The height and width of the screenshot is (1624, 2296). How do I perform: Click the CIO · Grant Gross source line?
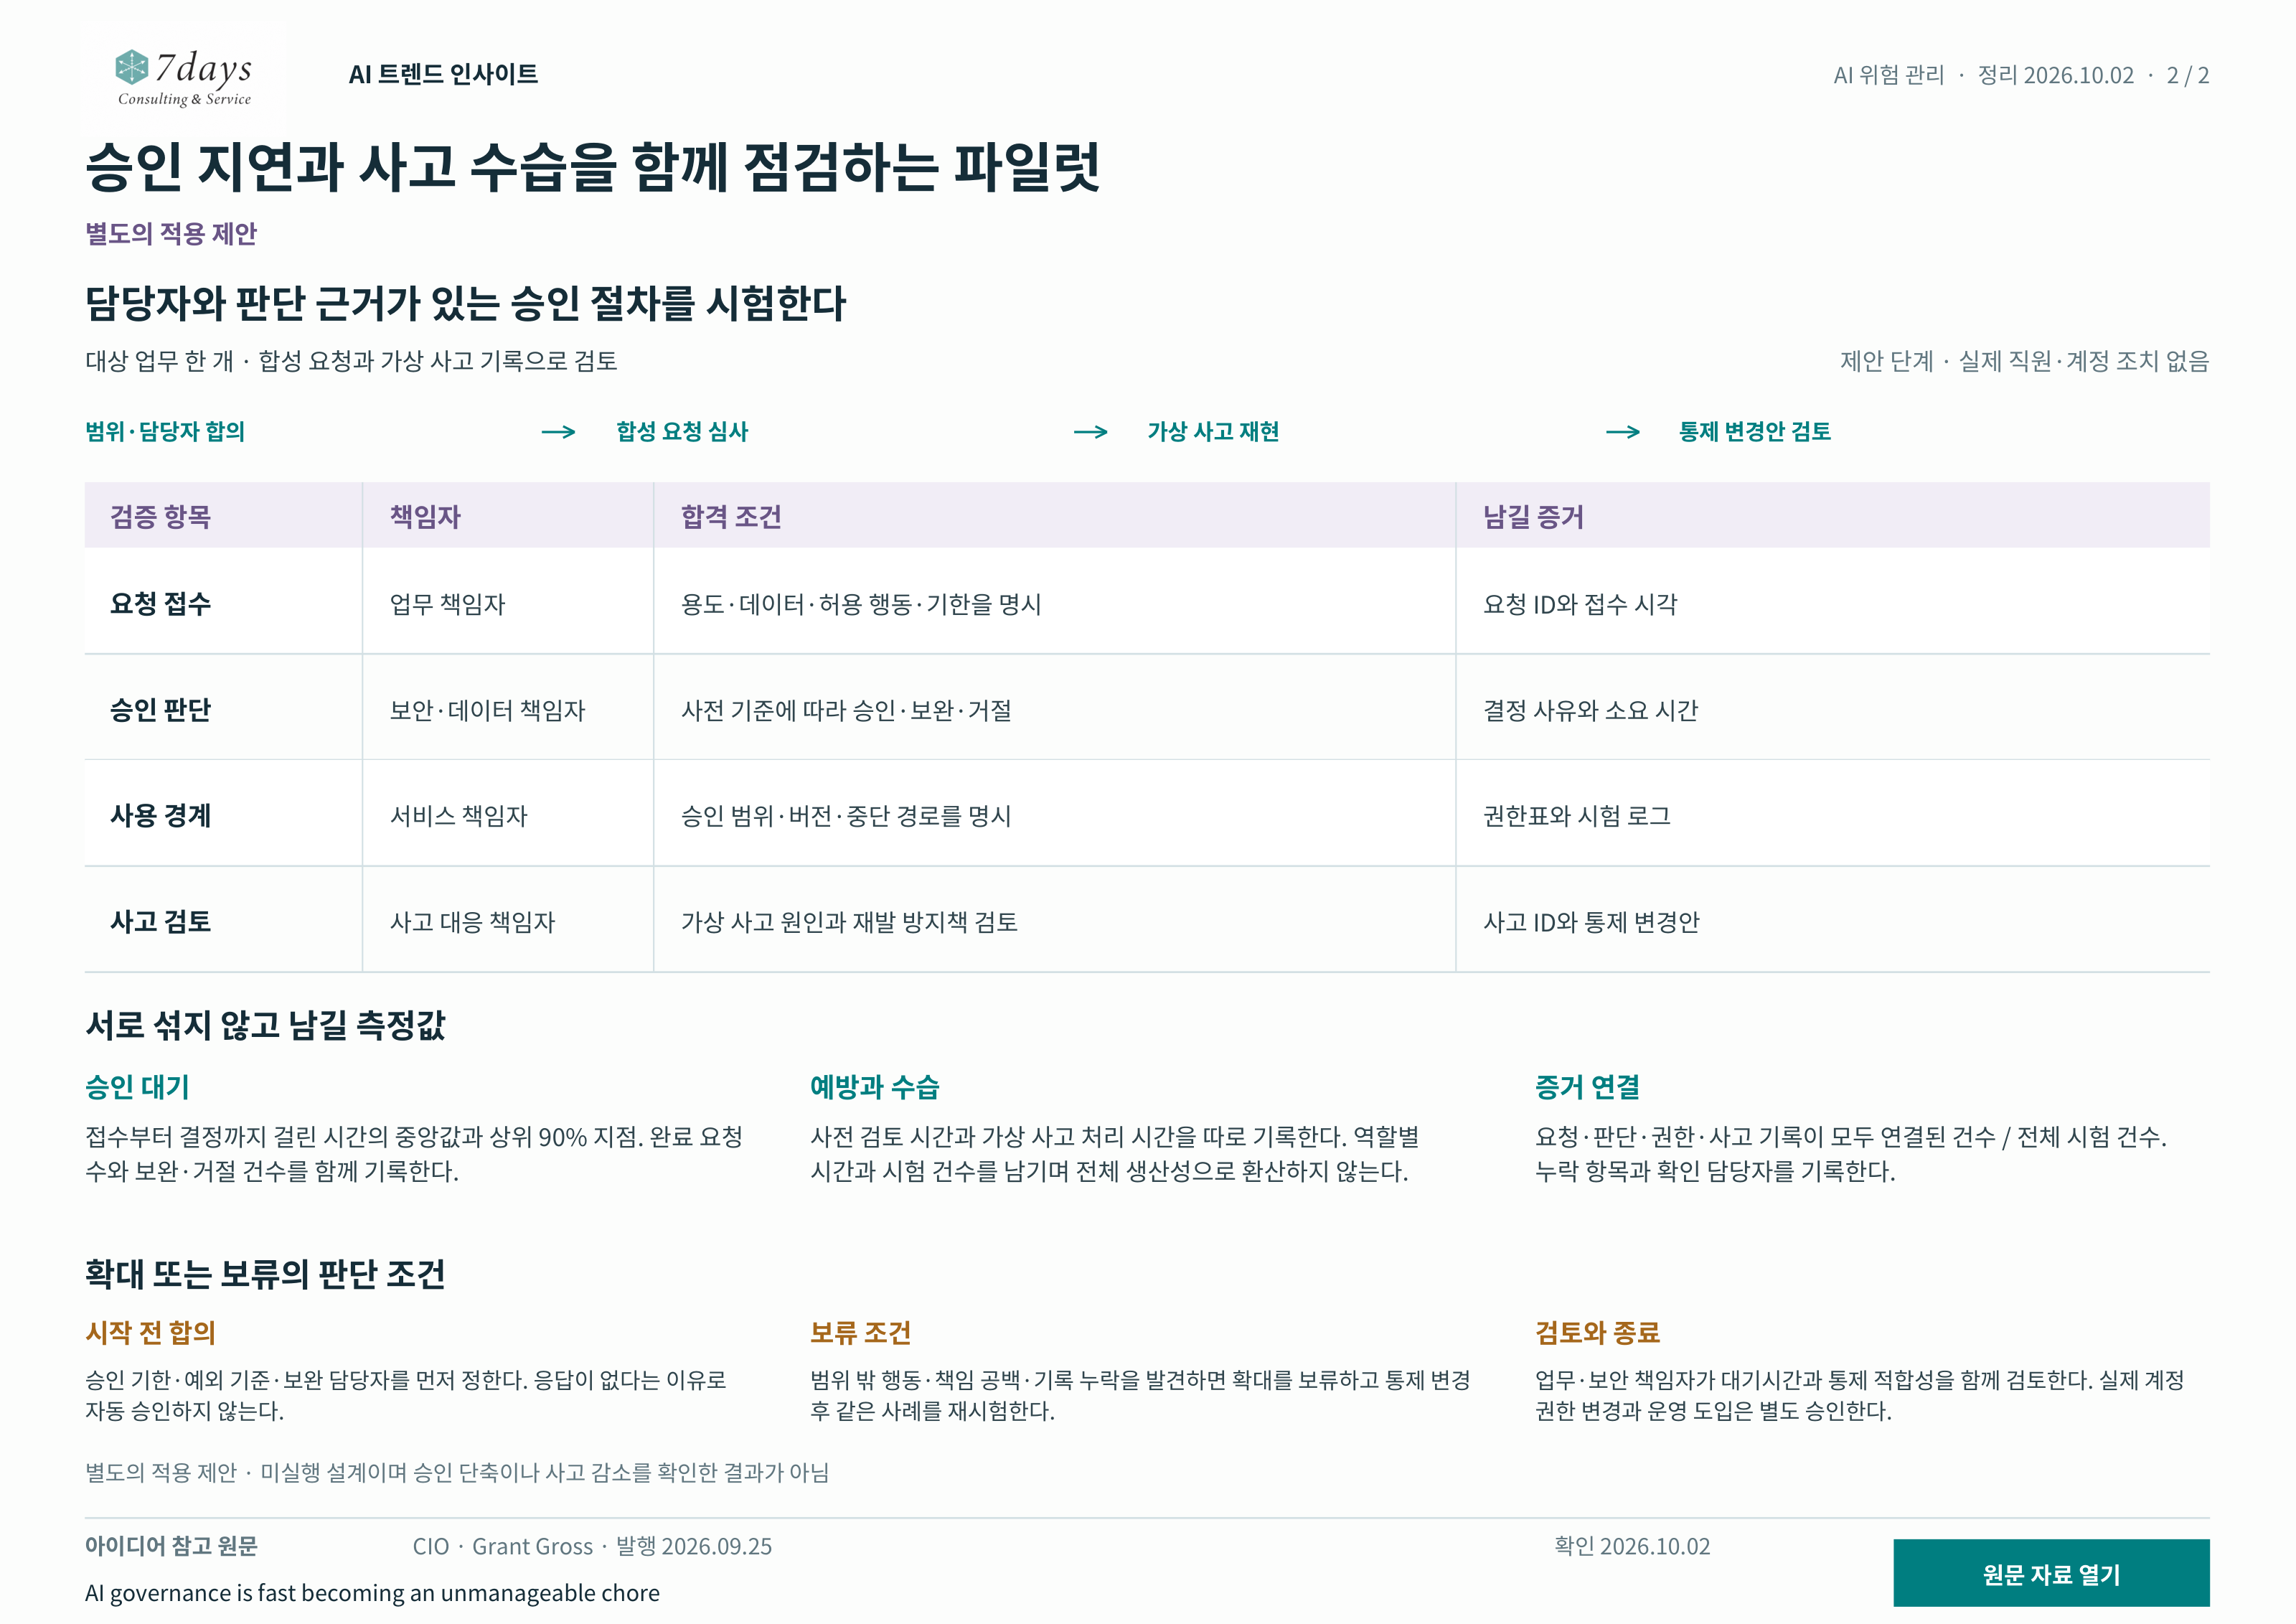(x=592, y=1546)
